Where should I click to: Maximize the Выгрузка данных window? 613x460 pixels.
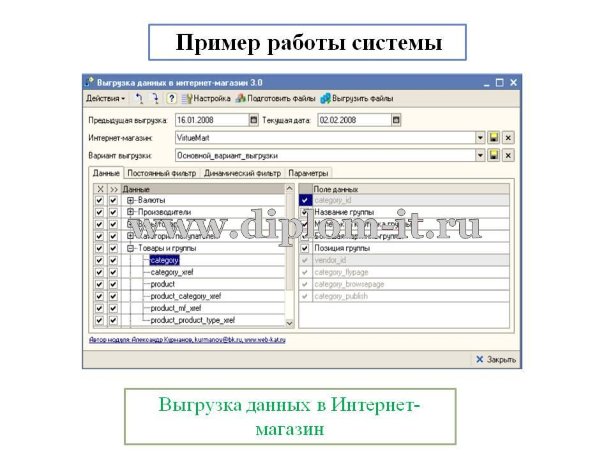pyautogui.click(x=500, y=83)
